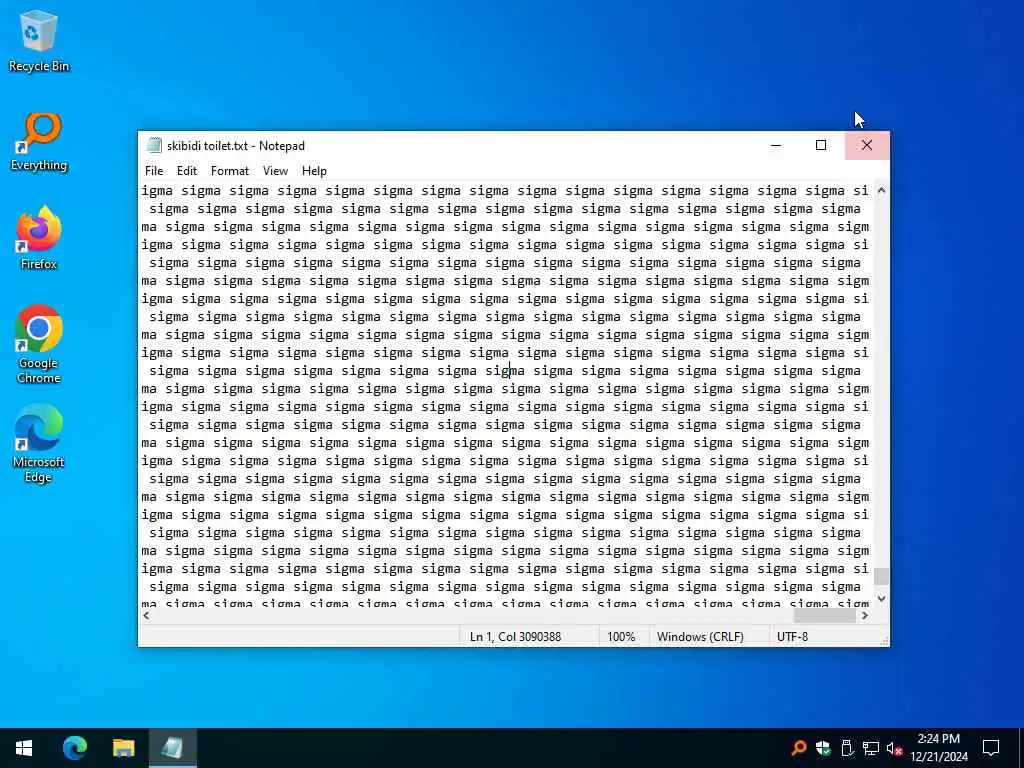The width and height of the screenshot is (1024, 768).
Task: Click the 100% zoom status entry
Action: (x=621, y=637)
